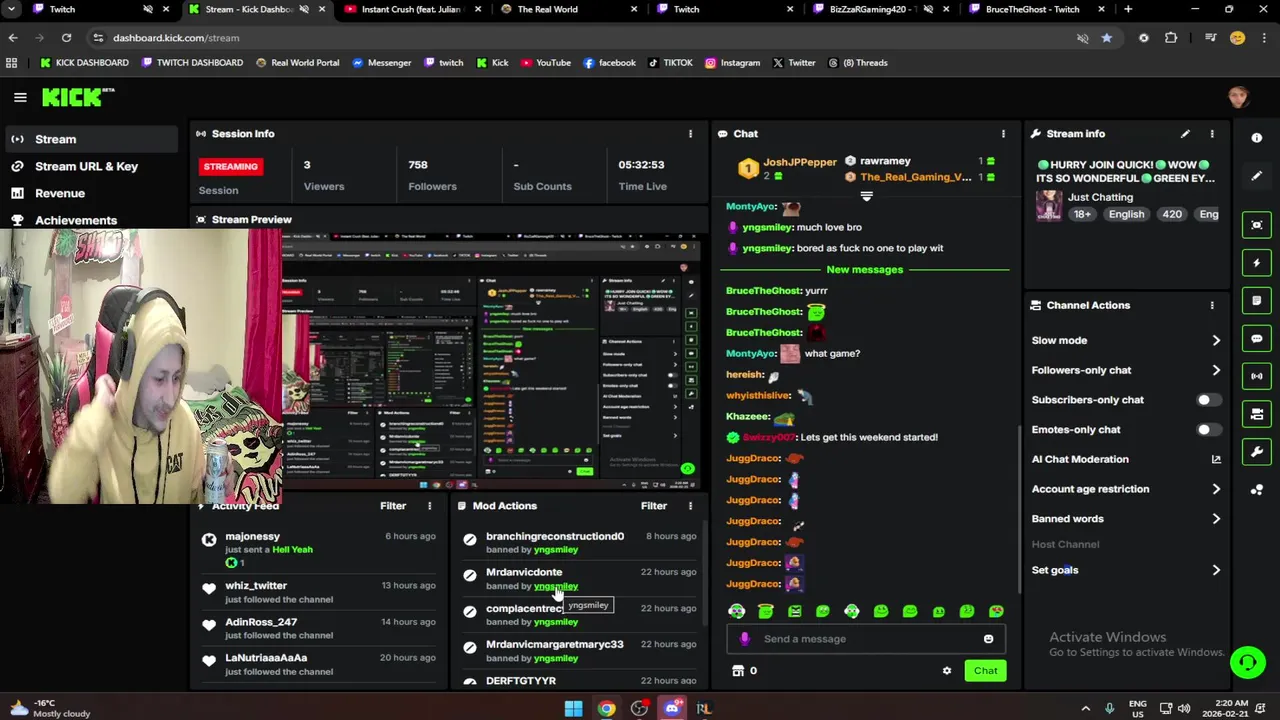Image resolution: width=1280 pixels, height=720 pixels.
Task: Click the stream preview thumbnail
Action: [490, 360]
